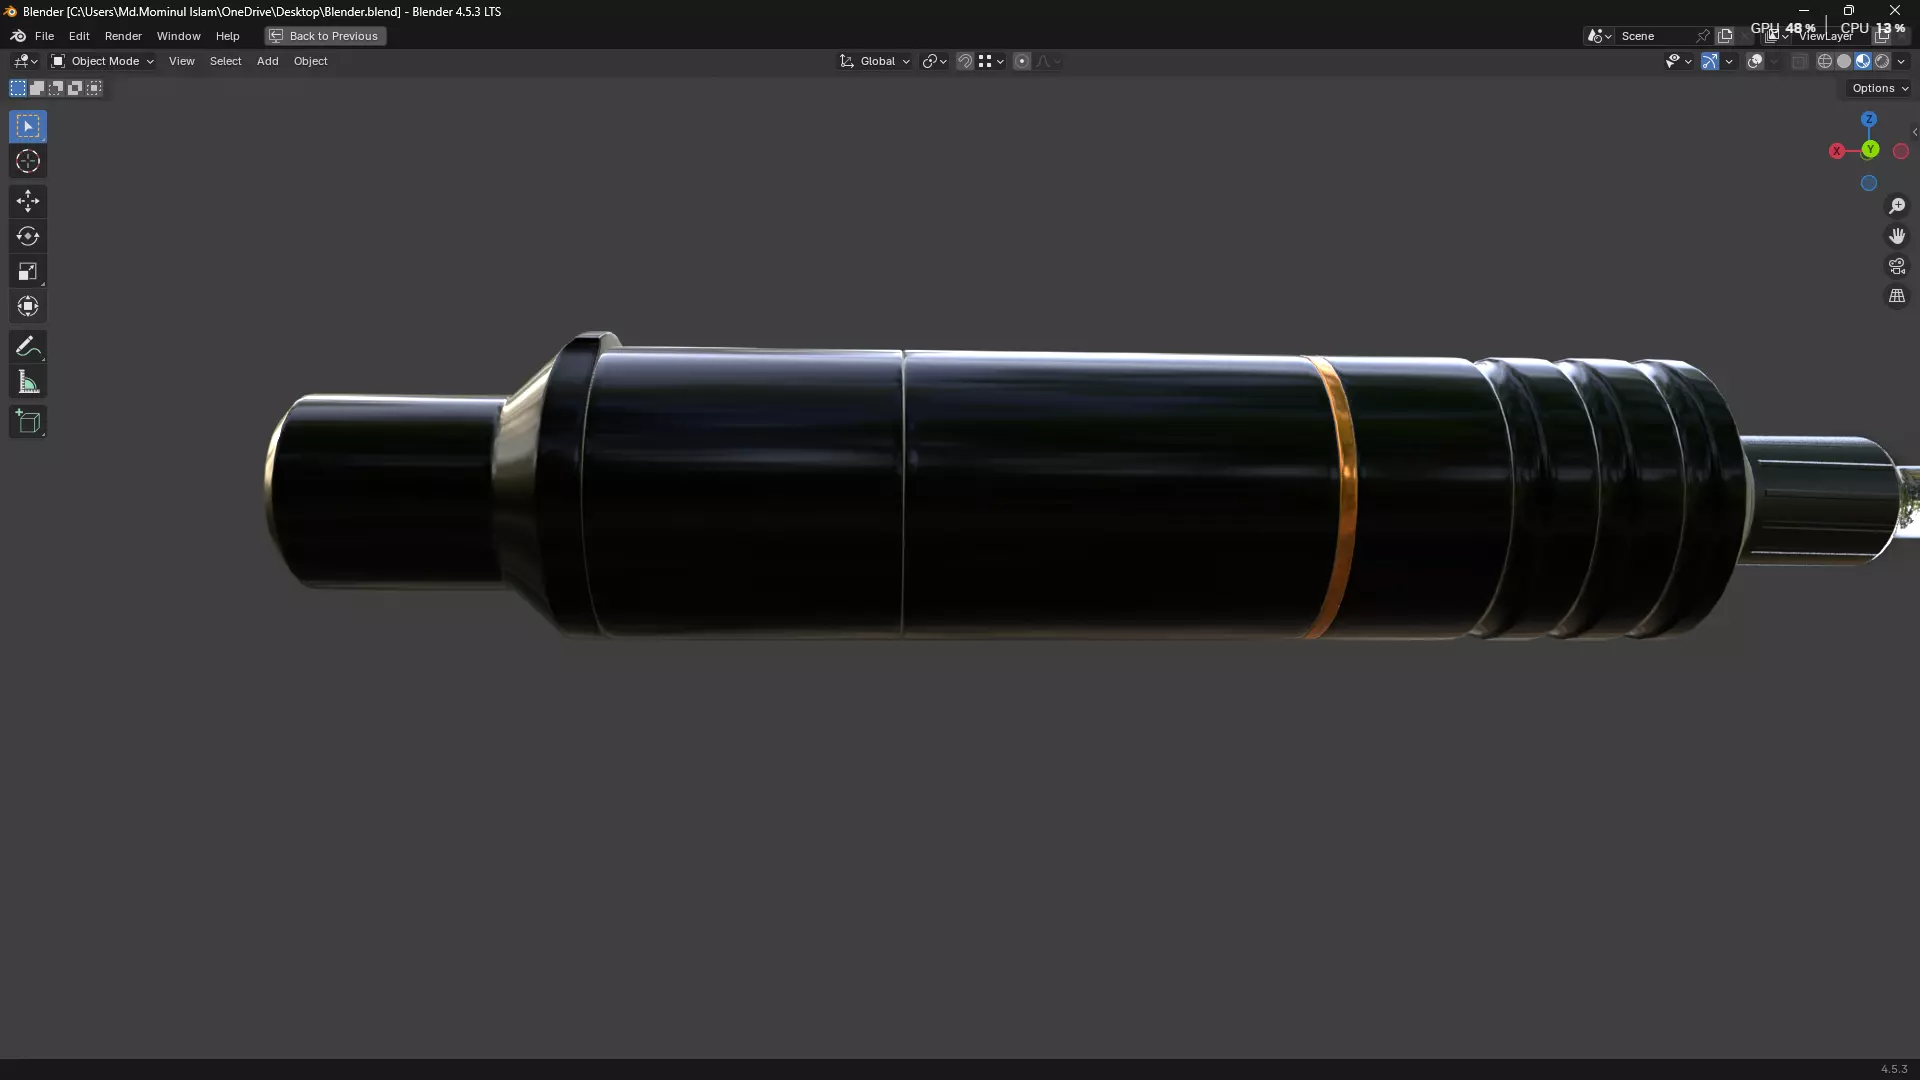
Task: Activate the 3D Cursor tool
Action: (x=28, y=161)
